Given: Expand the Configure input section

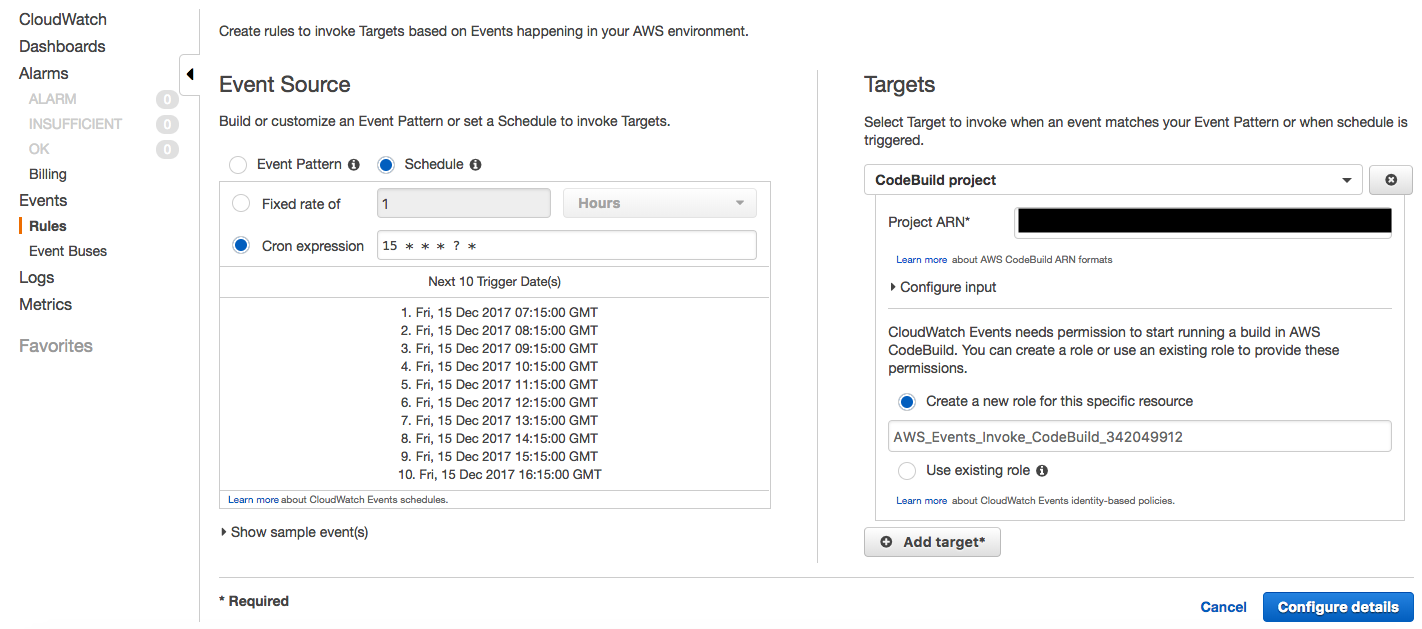Looking at the screenshot, I should pyautogui.click(x=943, y=287).
